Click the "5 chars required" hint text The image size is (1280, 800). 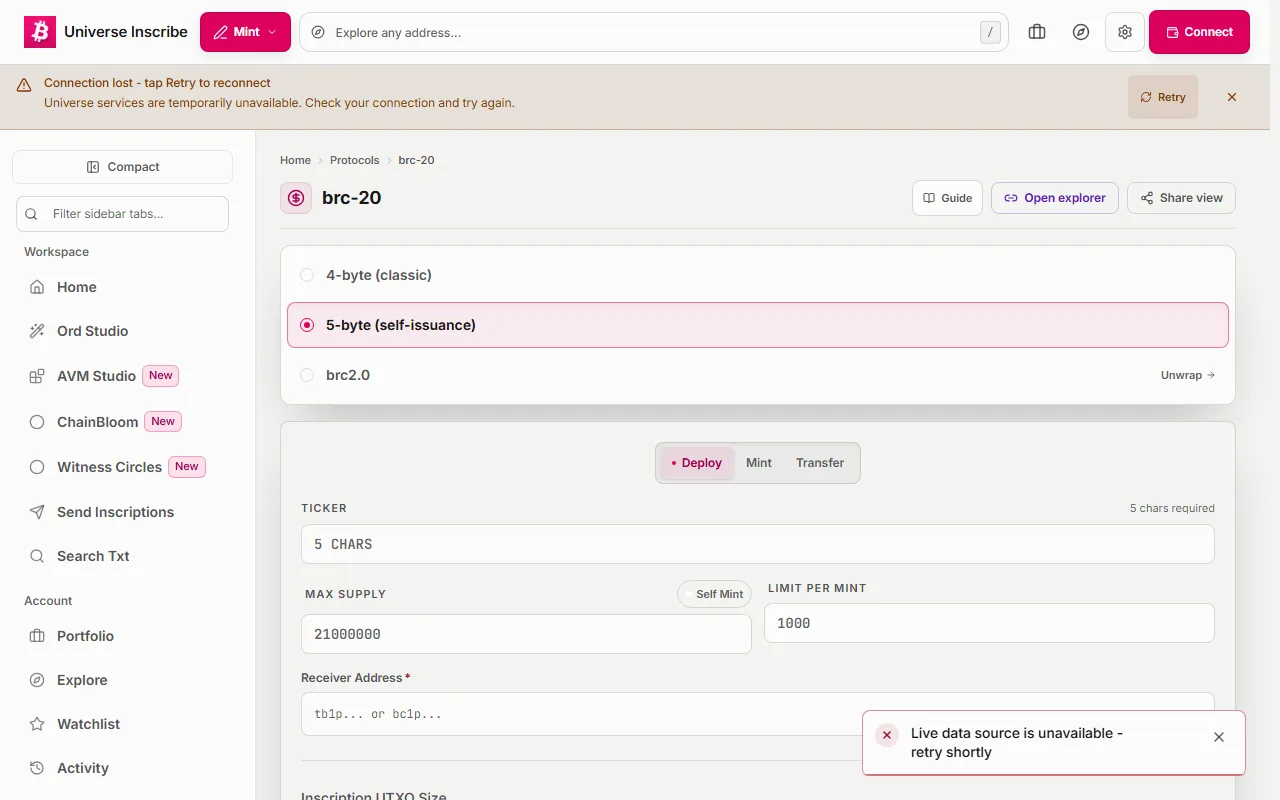[1172, 508]
